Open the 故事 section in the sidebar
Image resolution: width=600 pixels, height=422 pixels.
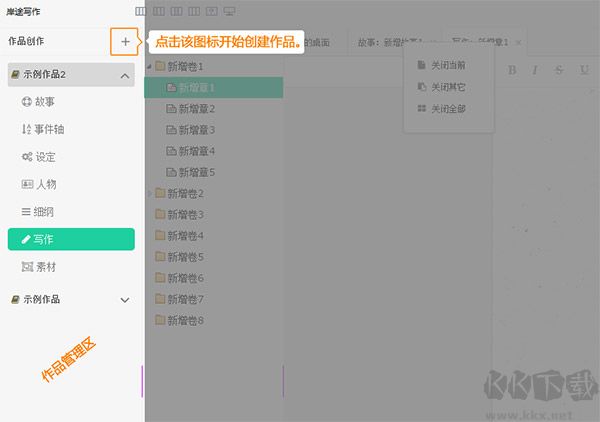coord(38,102)
